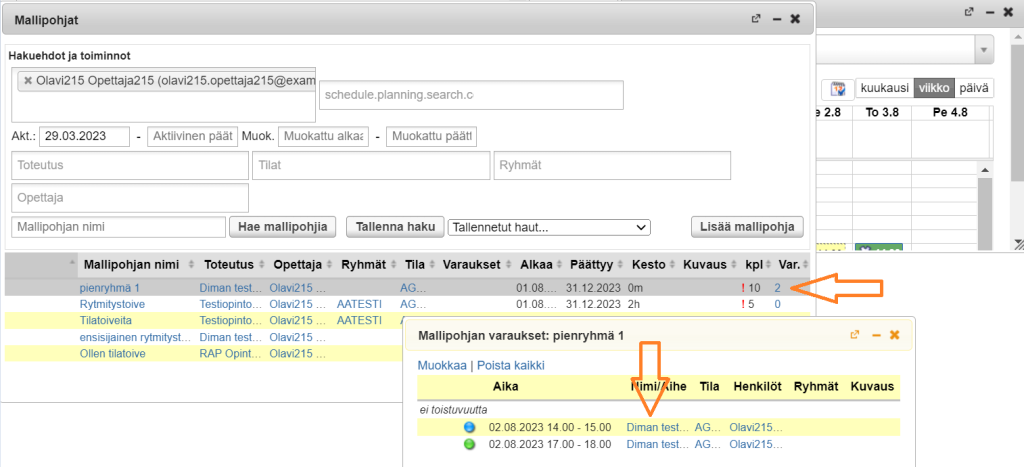Close the Mallipohjan varaukset dialog
1024x467 pixels.
pos(895,335)
